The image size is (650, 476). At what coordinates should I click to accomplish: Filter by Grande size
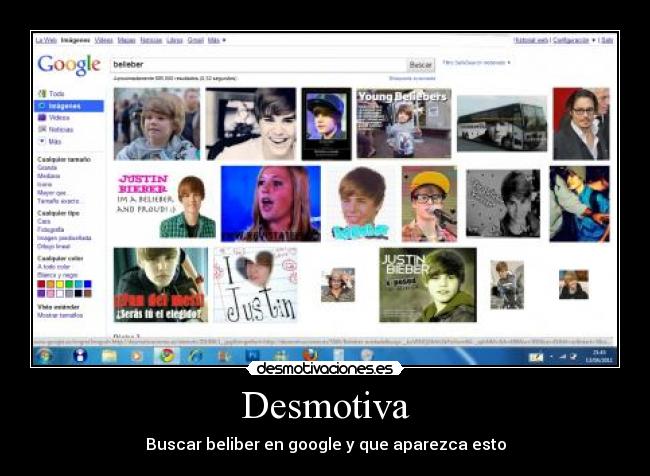47,168
